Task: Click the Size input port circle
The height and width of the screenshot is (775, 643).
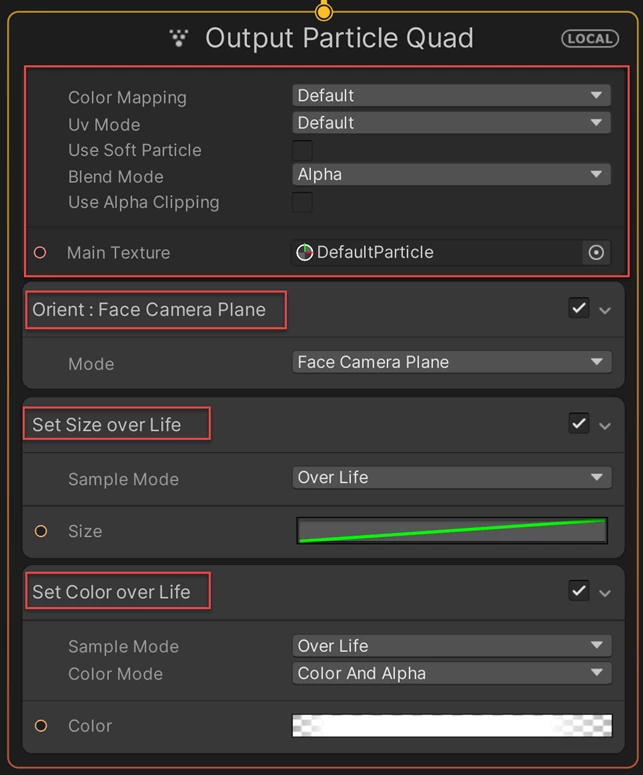Action: 41,531
